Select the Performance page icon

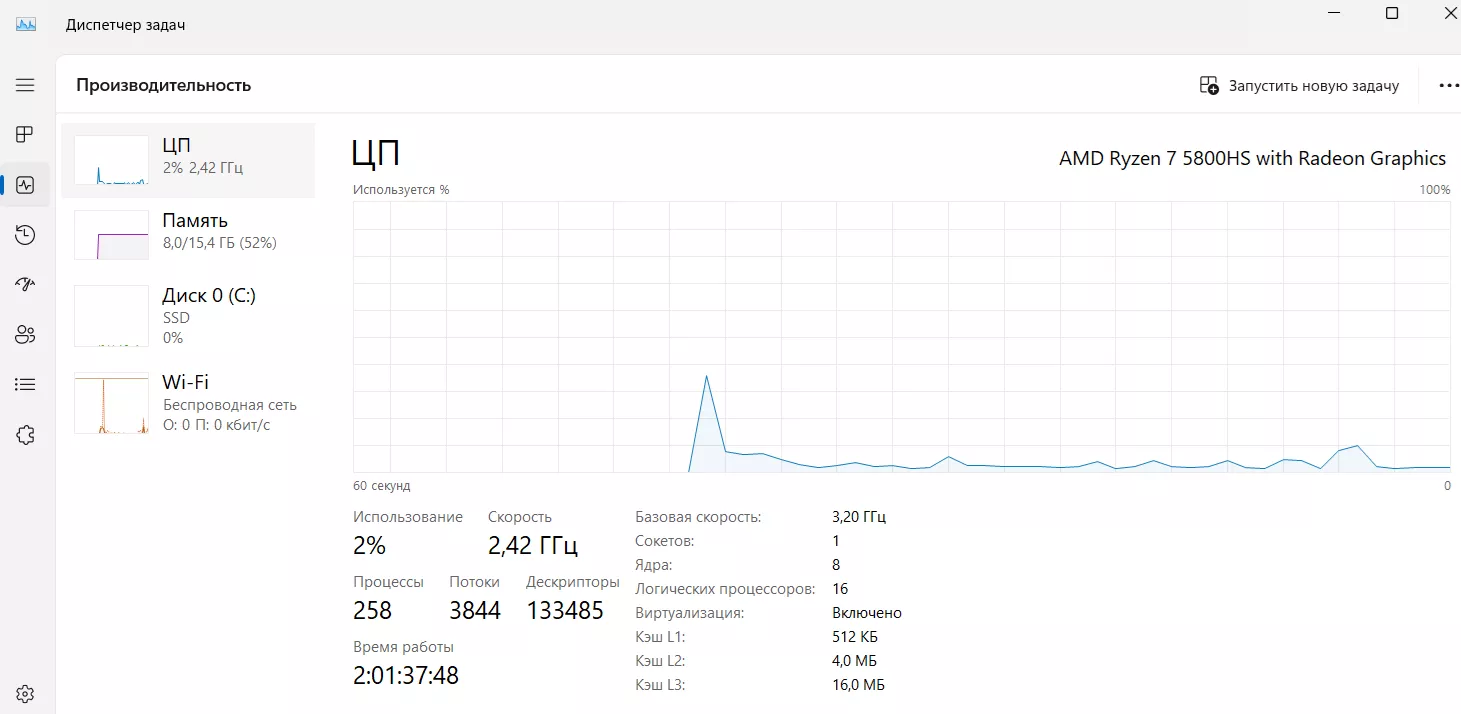pos(25,185)
